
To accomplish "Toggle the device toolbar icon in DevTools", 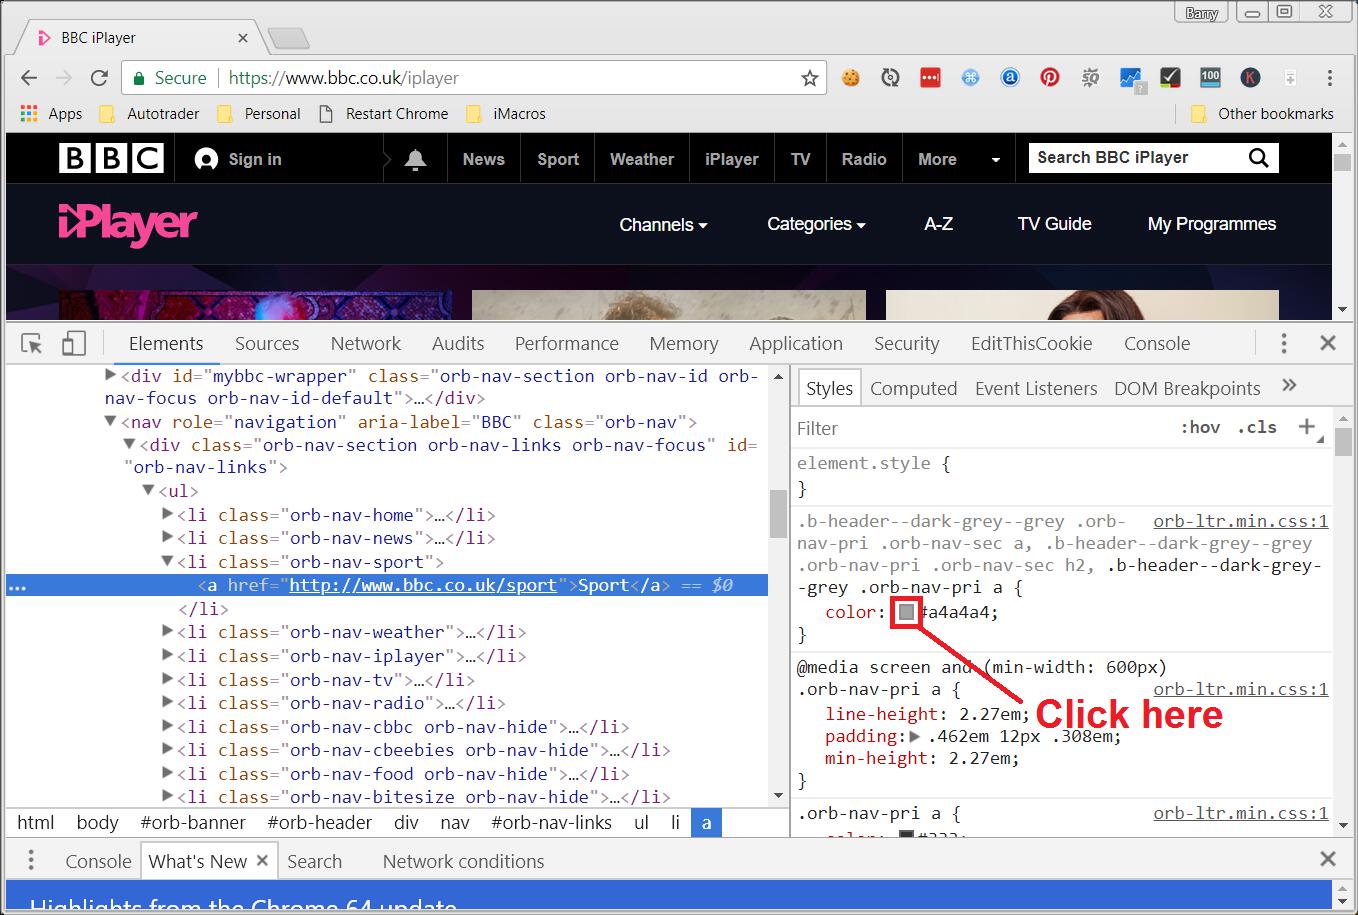I will (73, 344).
